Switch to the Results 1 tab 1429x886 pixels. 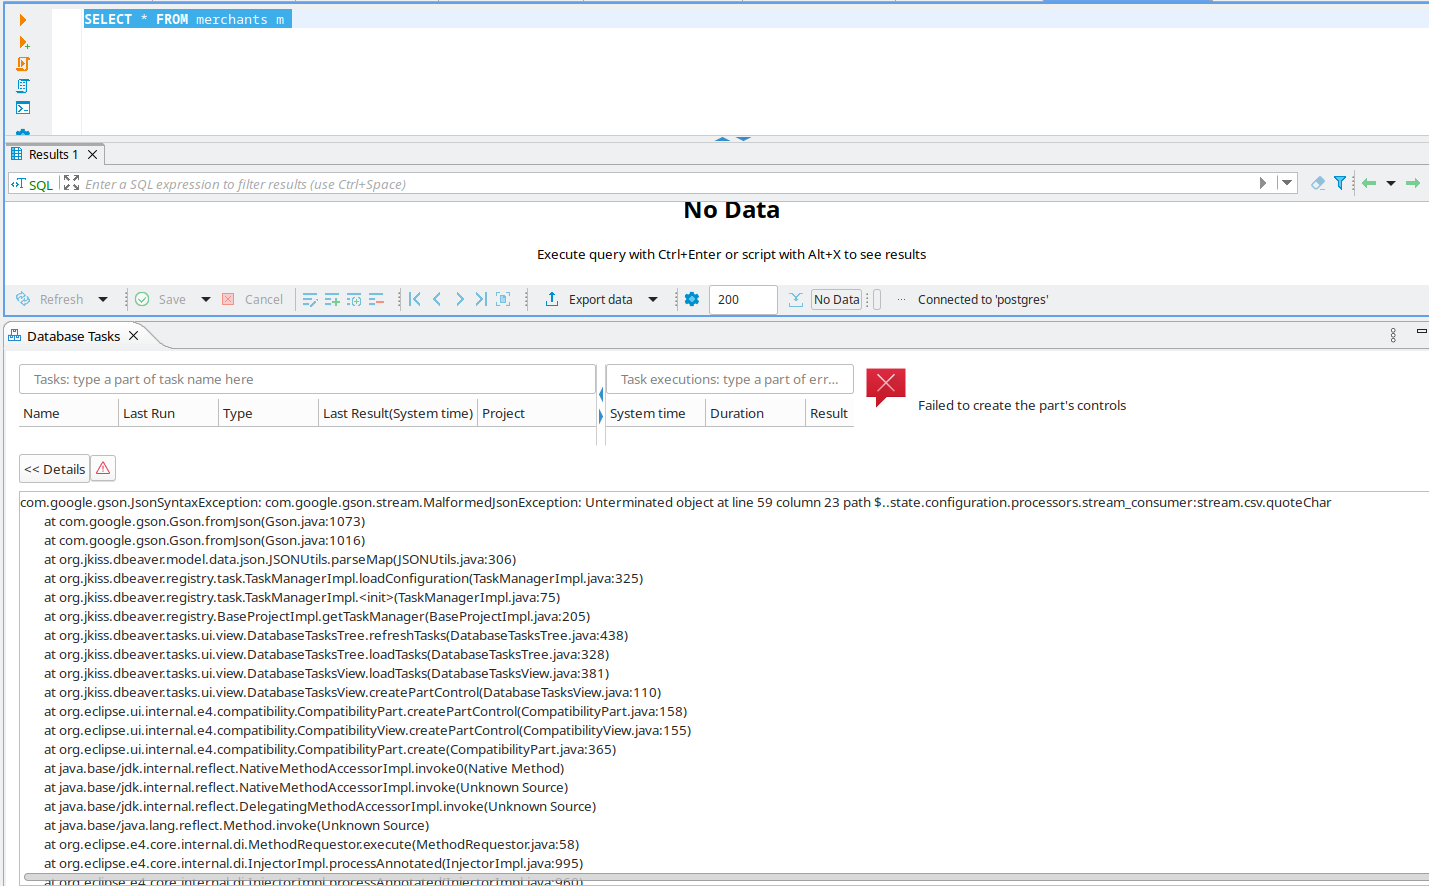[55, 153]
